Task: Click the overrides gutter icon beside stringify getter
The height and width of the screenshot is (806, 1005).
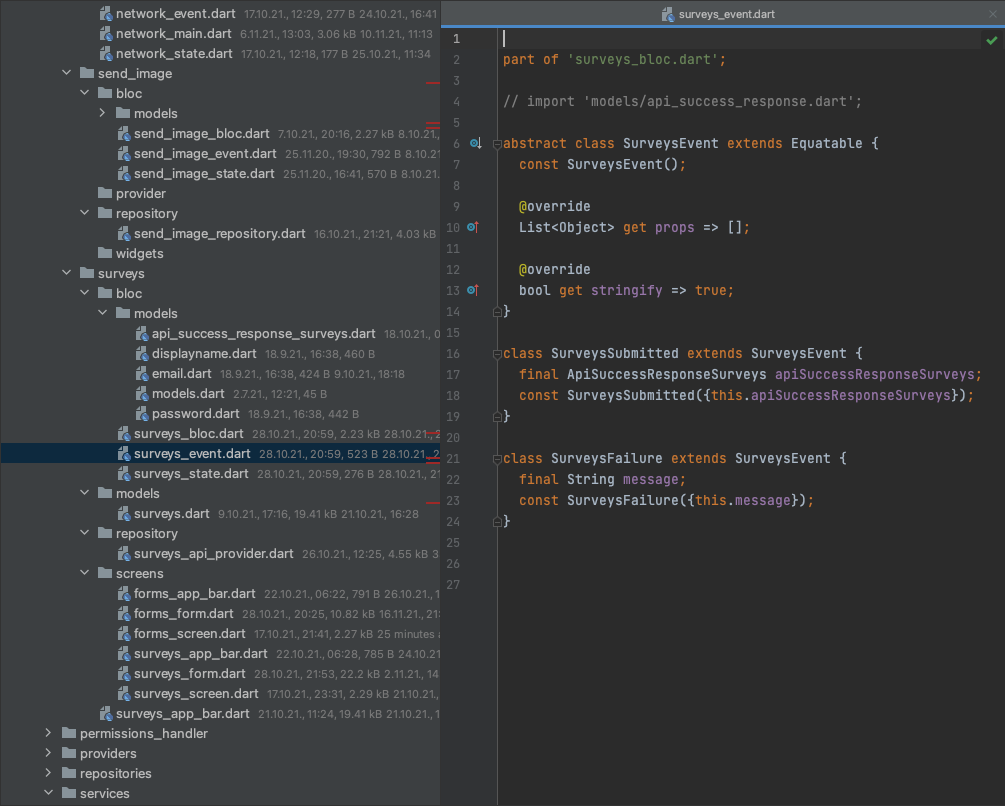Action: (472, 290)
